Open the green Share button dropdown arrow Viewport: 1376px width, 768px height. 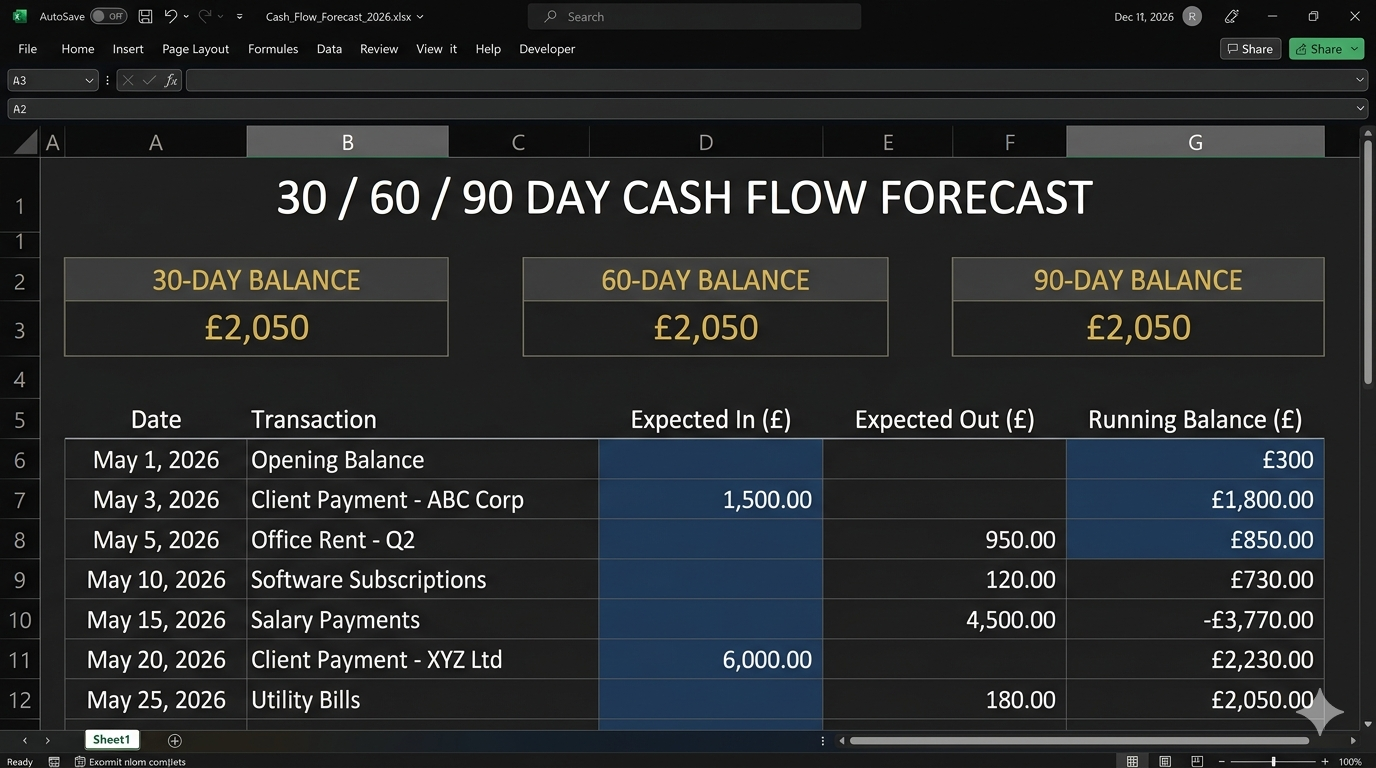[x=1355, y=48]
